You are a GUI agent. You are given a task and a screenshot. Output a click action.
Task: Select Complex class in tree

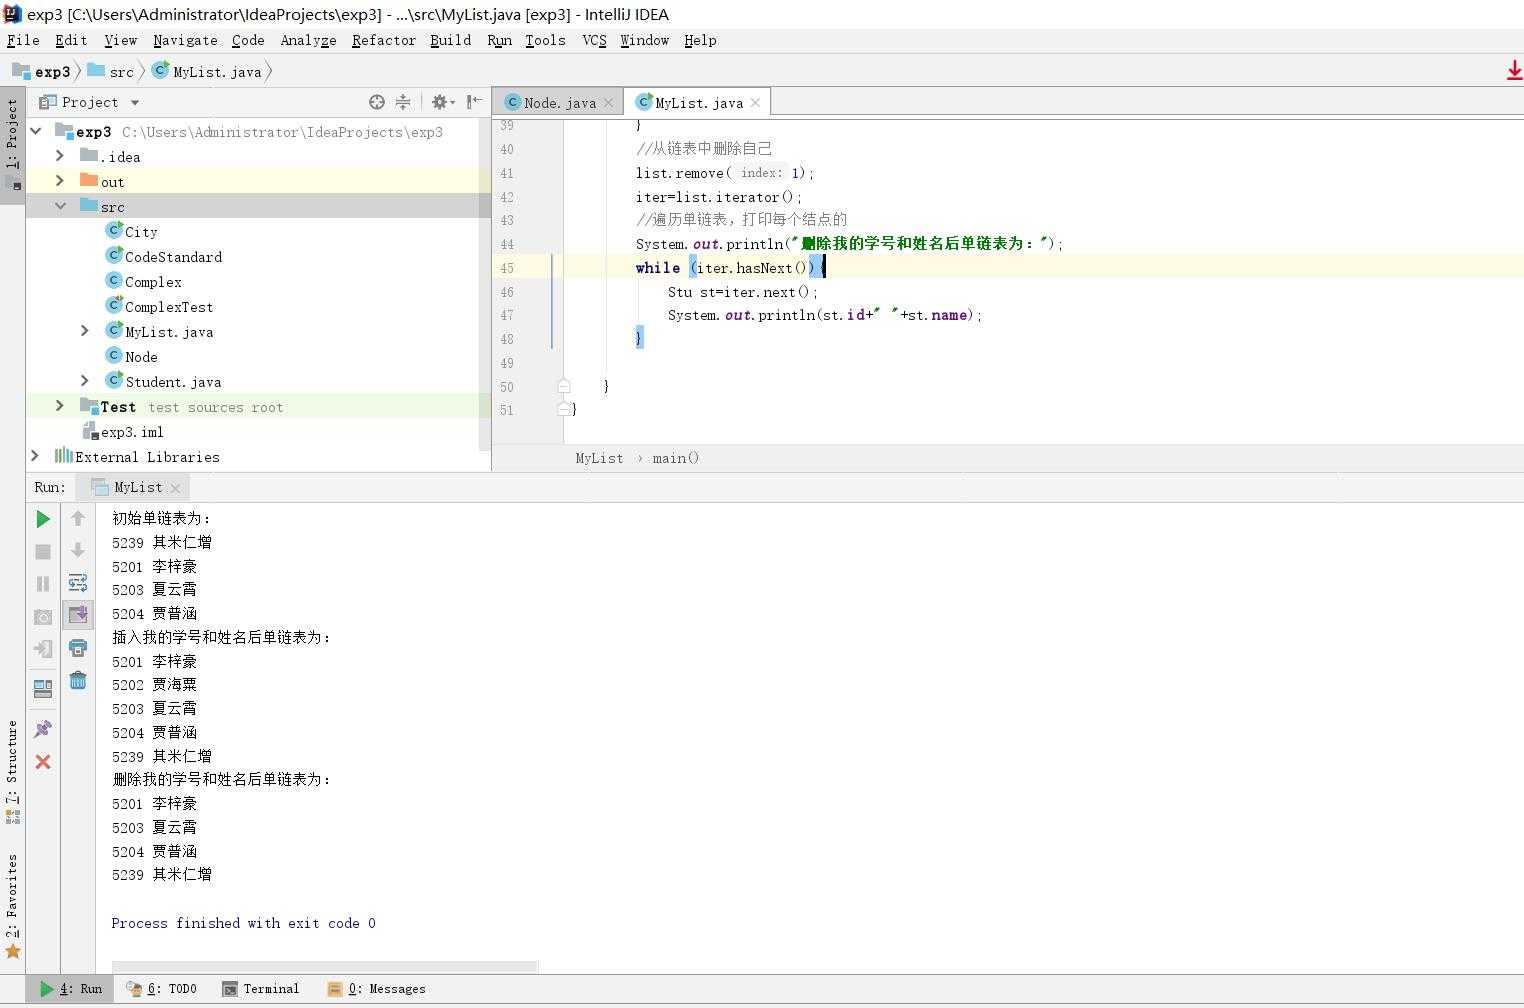point(144,281)
